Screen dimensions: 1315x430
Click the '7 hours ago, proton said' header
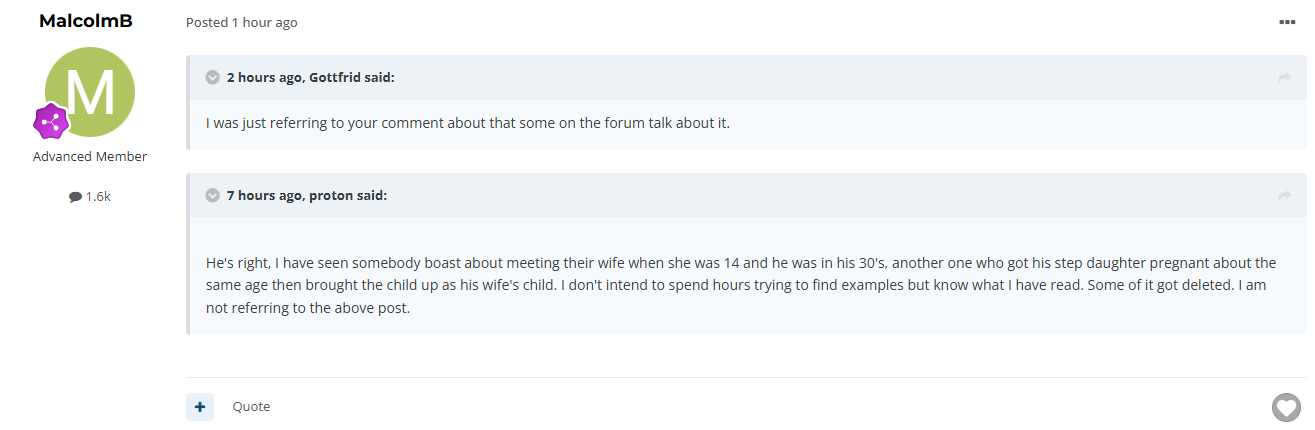click(307, 196)
